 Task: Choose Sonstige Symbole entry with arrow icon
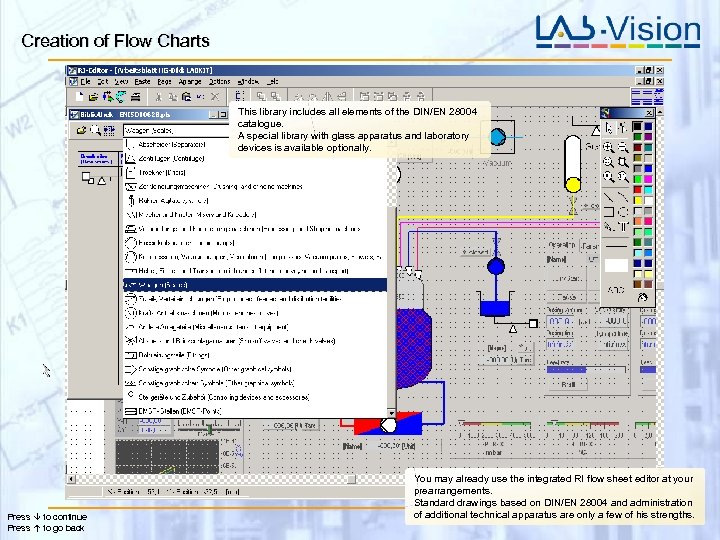click(255, 369)
